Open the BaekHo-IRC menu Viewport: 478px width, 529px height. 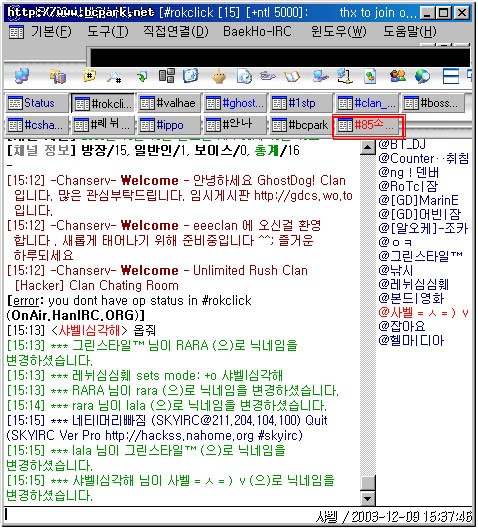tap(257, 32)
